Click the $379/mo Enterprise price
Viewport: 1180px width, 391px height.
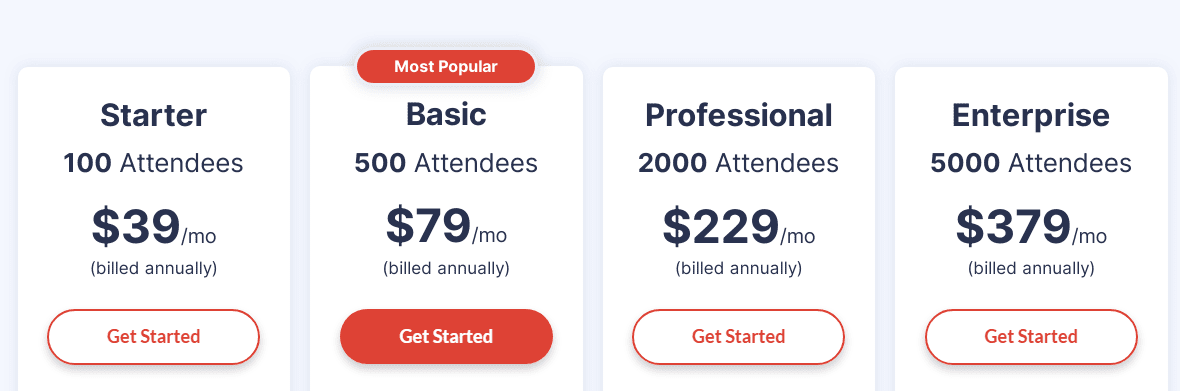[x=1031, y=227]
